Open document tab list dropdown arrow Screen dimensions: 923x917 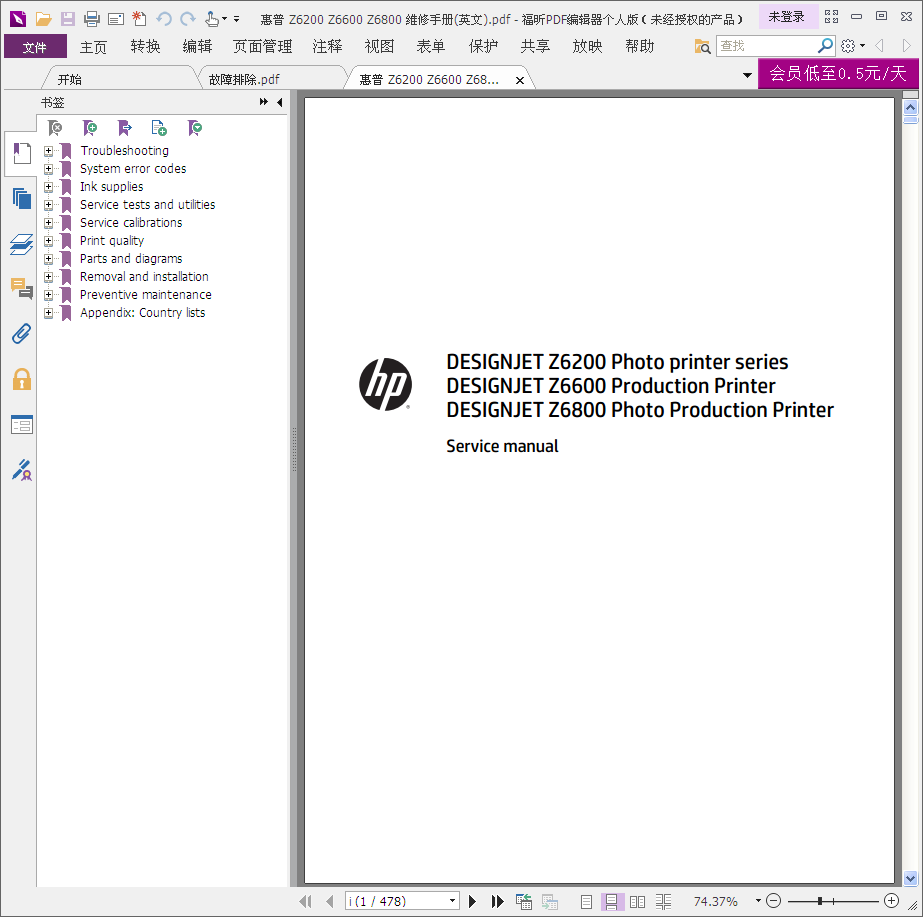(747, 75)
